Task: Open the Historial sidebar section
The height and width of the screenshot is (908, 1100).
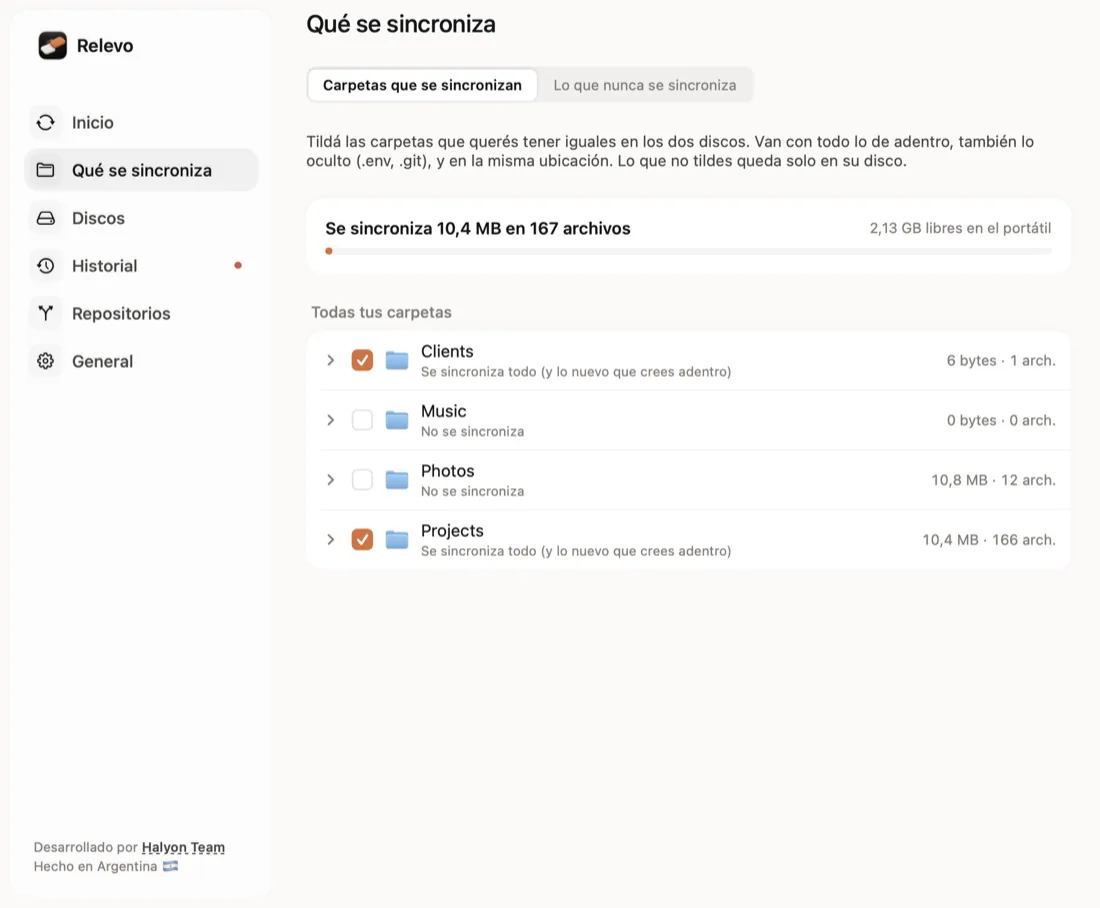Action: coord(141,266)
